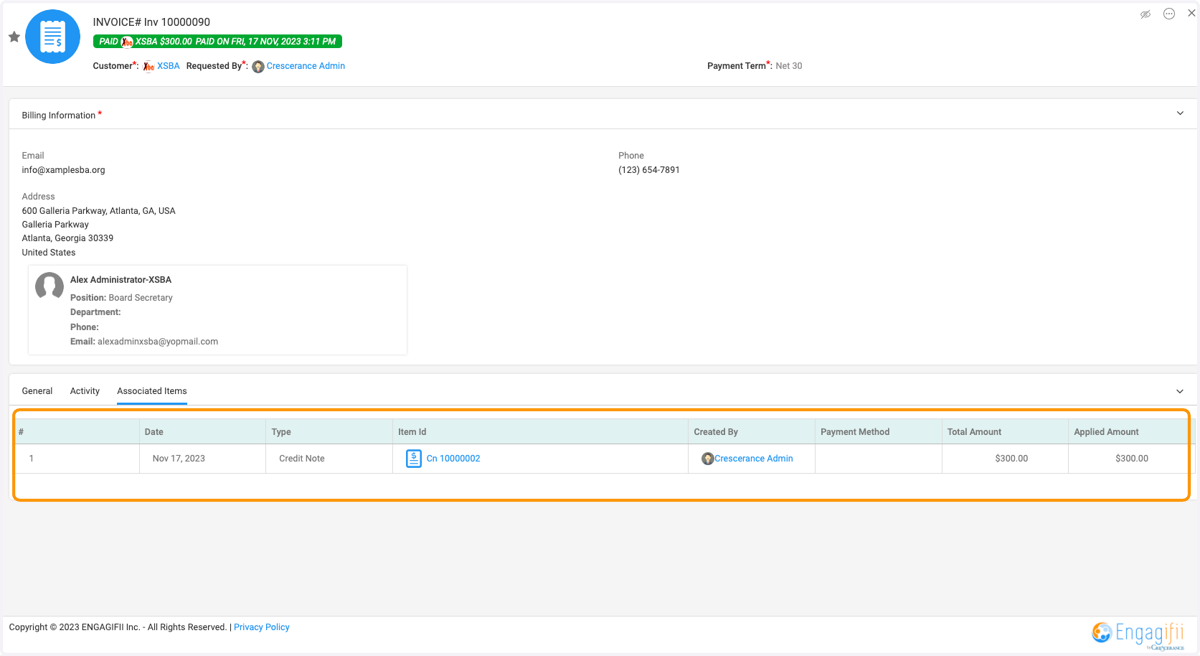Open the more options ellipsis menu
This screenshot has height=656, width=1200.
coord(1169,14)
